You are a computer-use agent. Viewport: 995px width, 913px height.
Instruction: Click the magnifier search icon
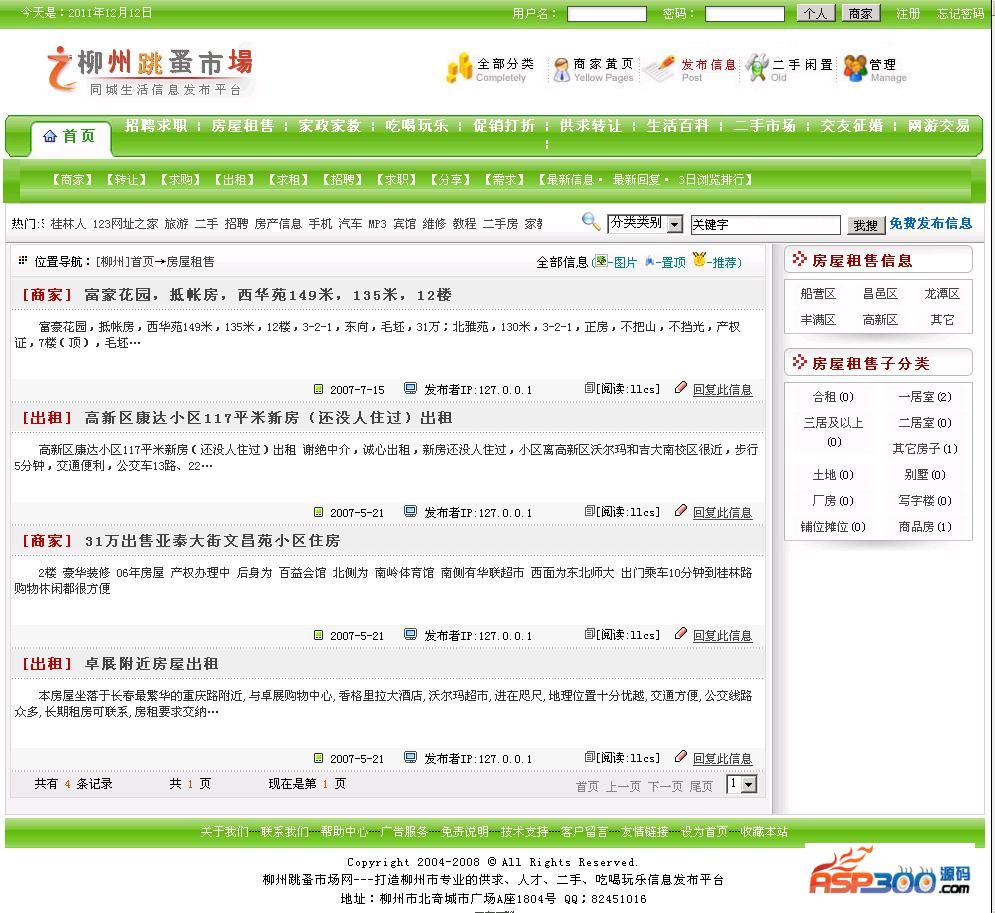click(591, 221)
